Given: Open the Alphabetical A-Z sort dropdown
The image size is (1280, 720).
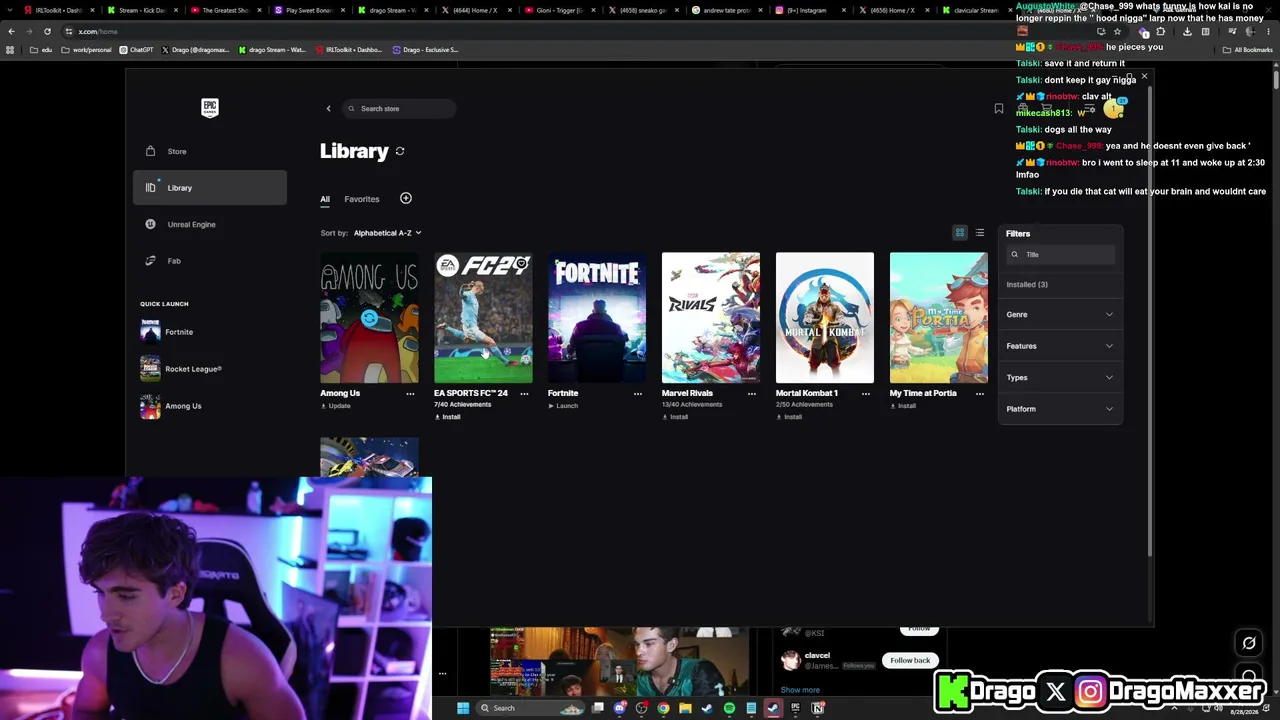Looking at the screenshot, I should (388, 233).
